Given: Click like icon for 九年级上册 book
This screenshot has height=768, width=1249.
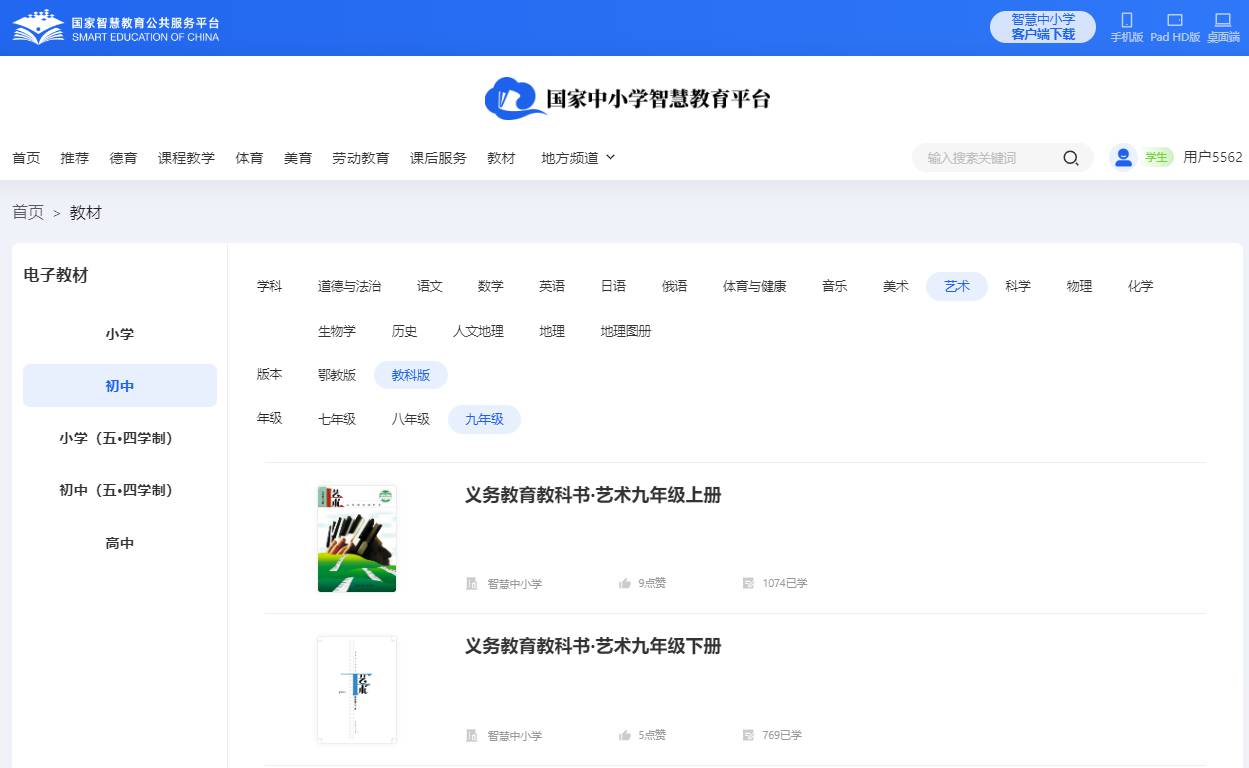Looking at the screenshot, I should tap(625, 583).
